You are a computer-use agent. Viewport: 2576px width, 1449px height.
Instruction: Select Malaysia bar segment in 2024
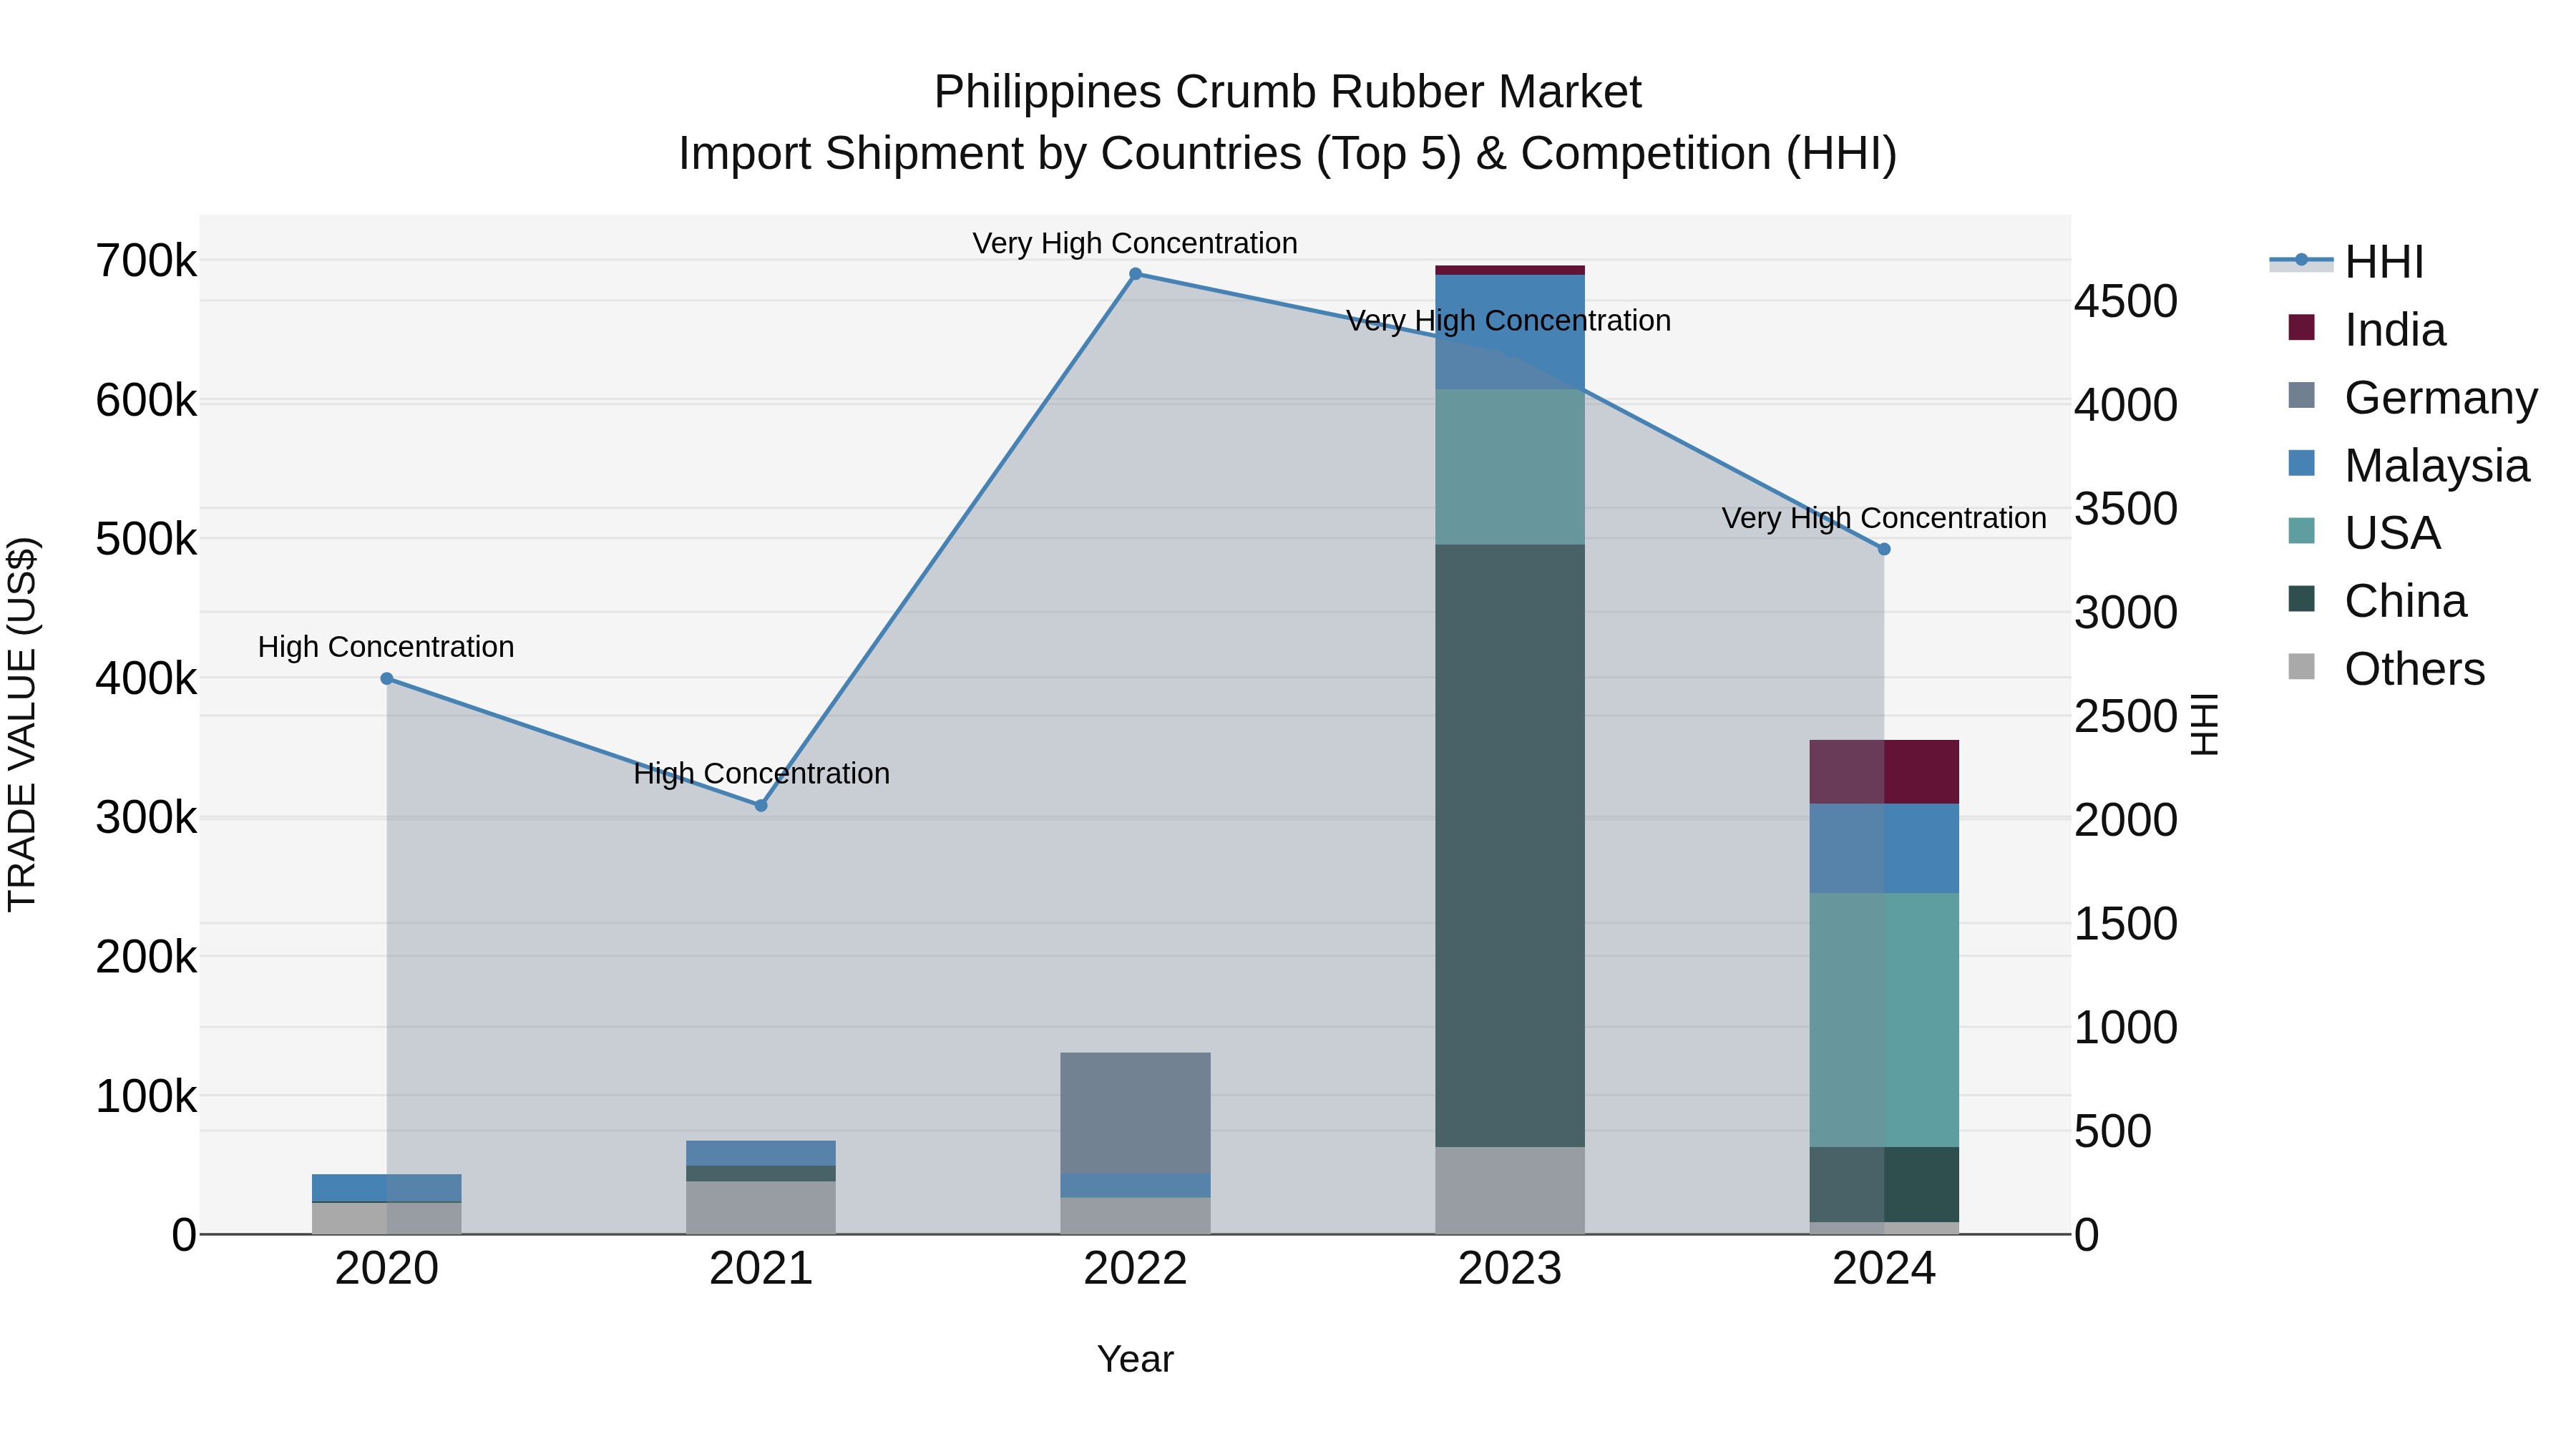pyautogui.click(x=1884, y=848)
